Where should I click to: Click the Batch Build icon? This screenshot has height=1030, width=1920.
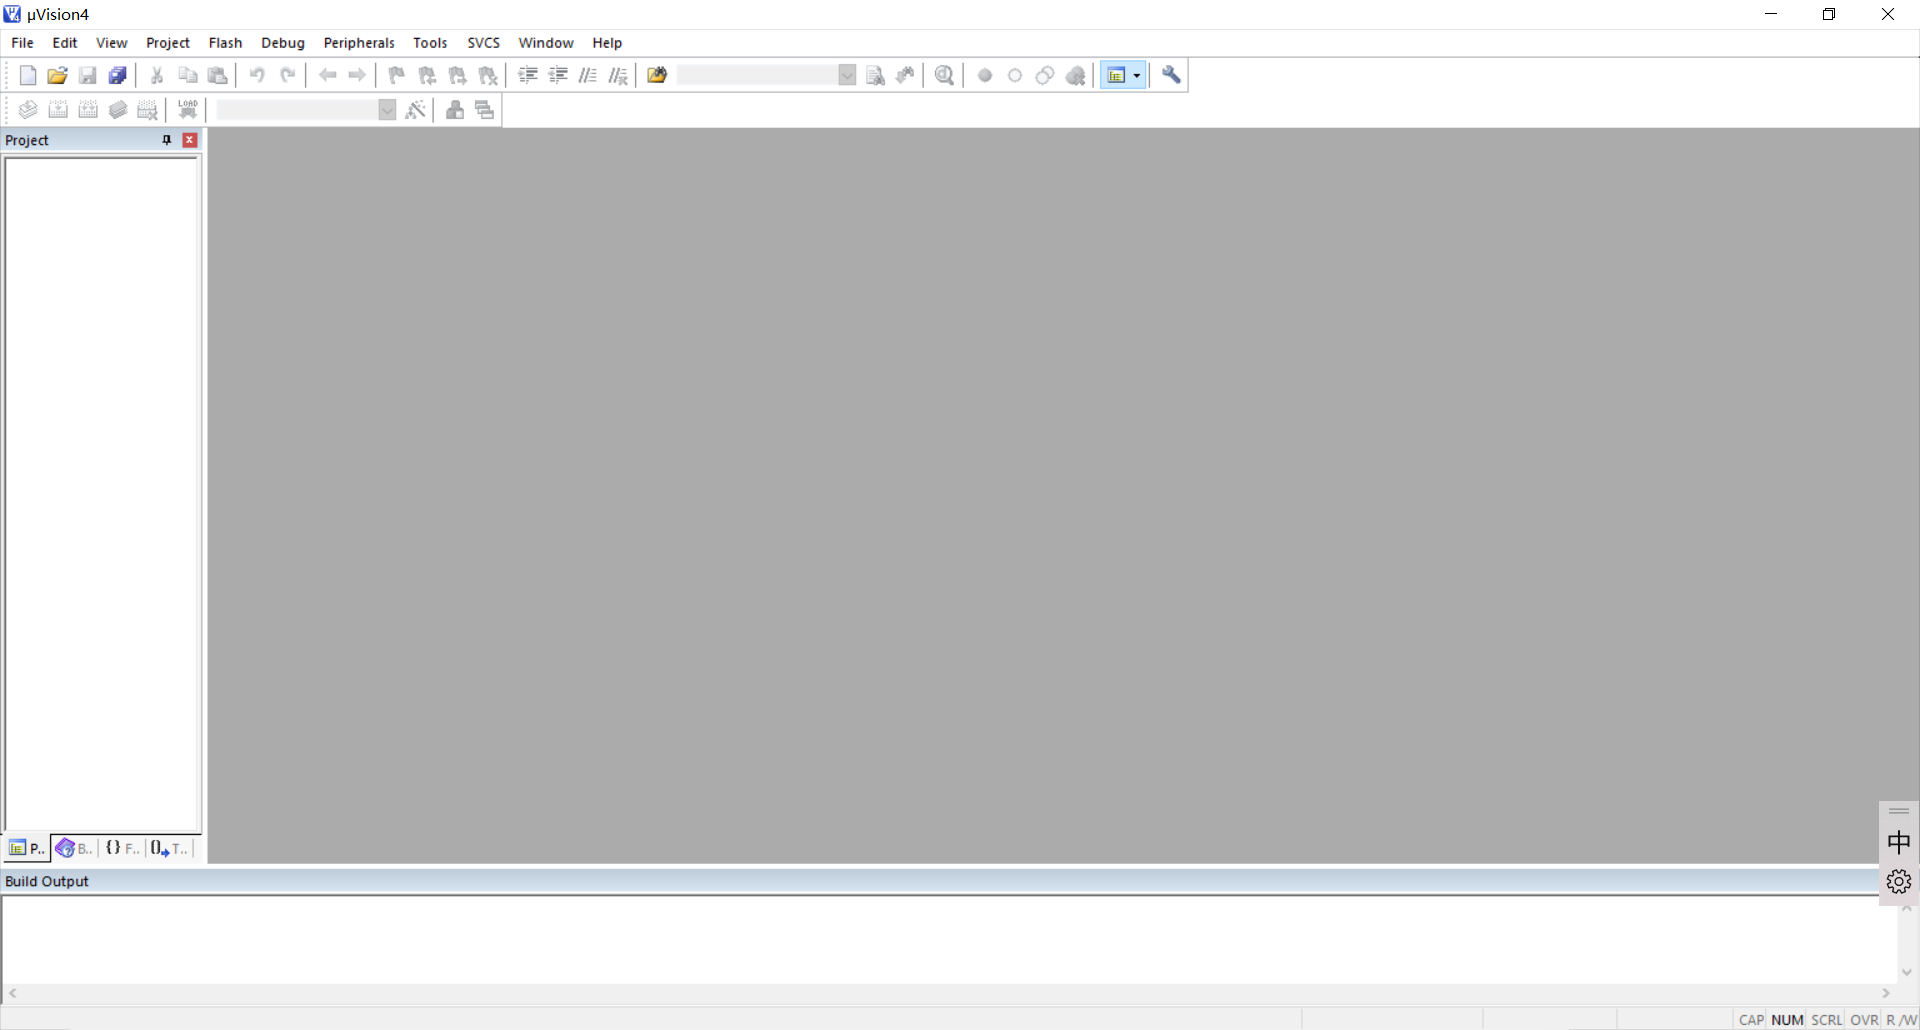click(x=118, y=110)
